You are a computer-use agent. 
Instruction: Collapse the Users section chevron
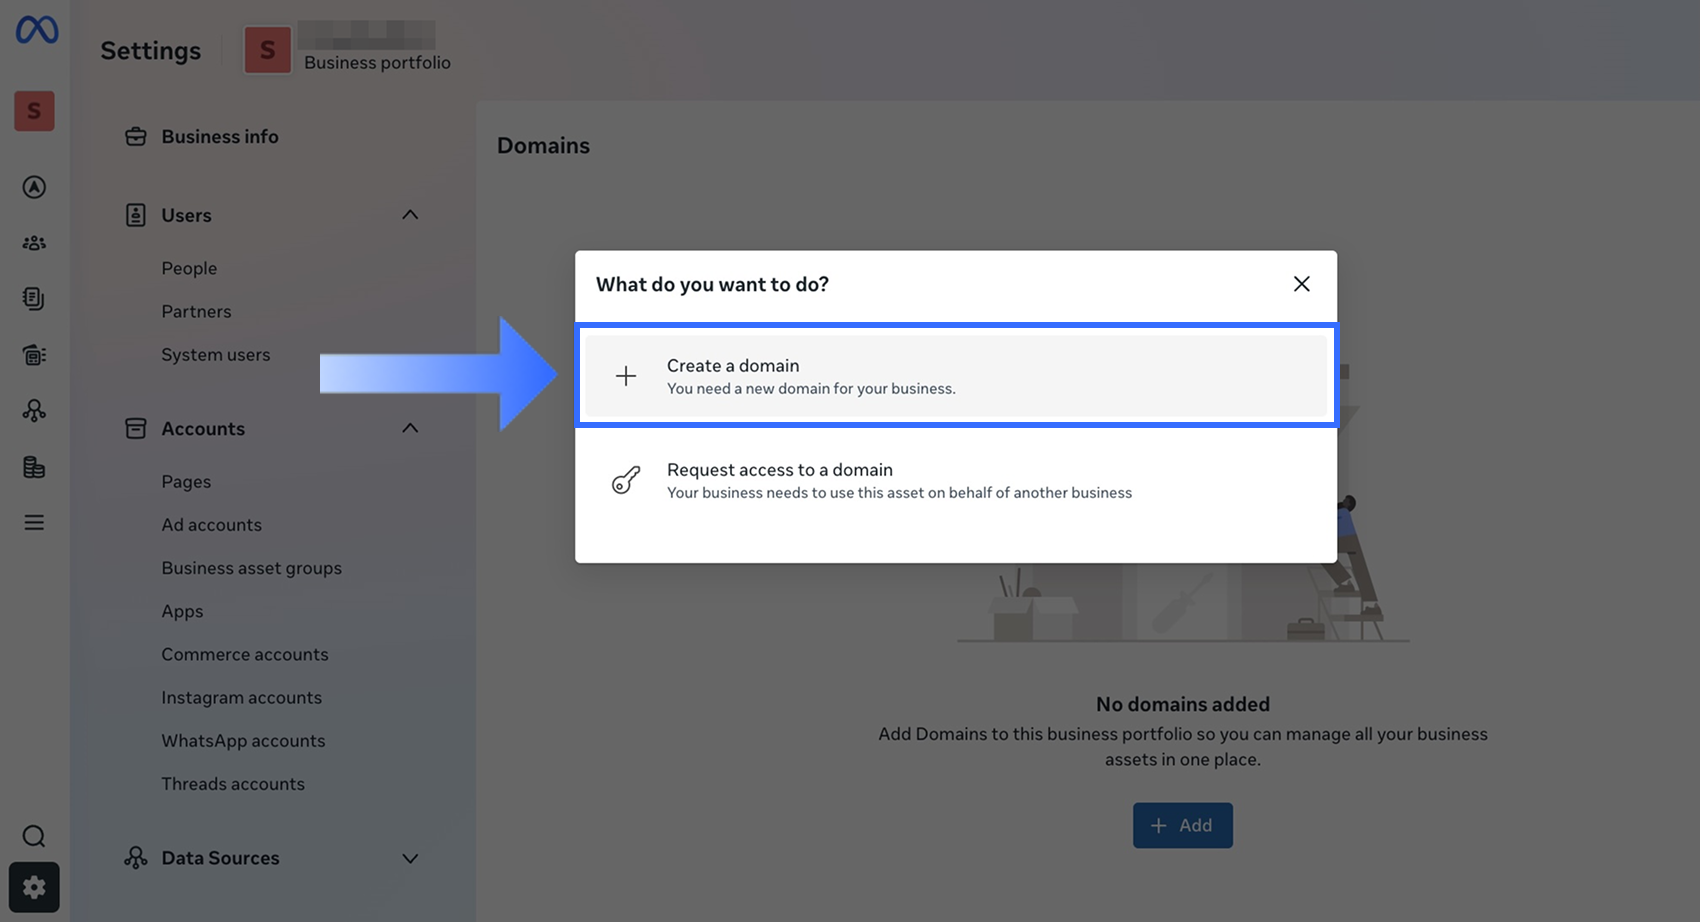click(x=410, y=215)
